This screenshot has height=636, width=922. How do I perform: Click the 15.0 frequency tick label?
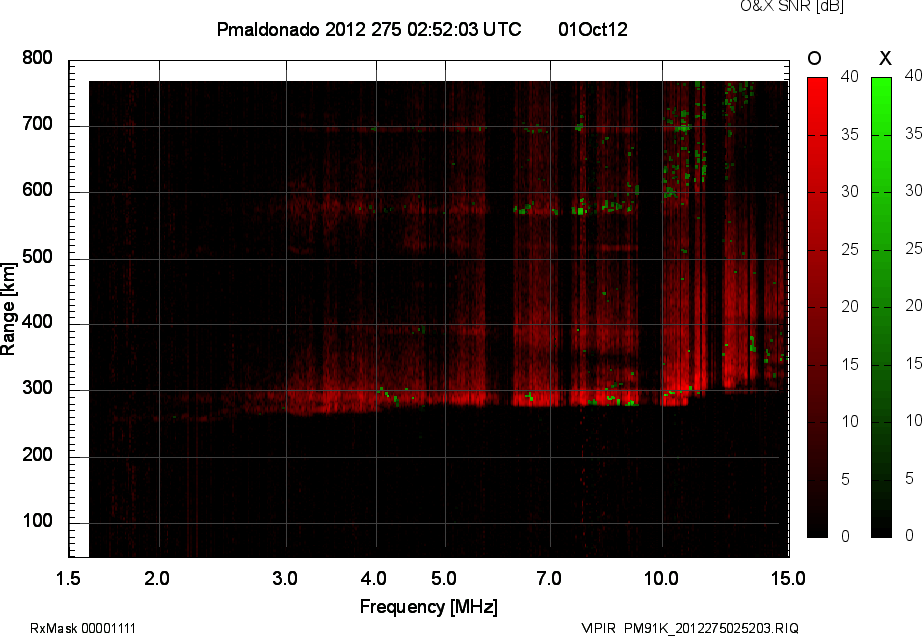[789, 578]
